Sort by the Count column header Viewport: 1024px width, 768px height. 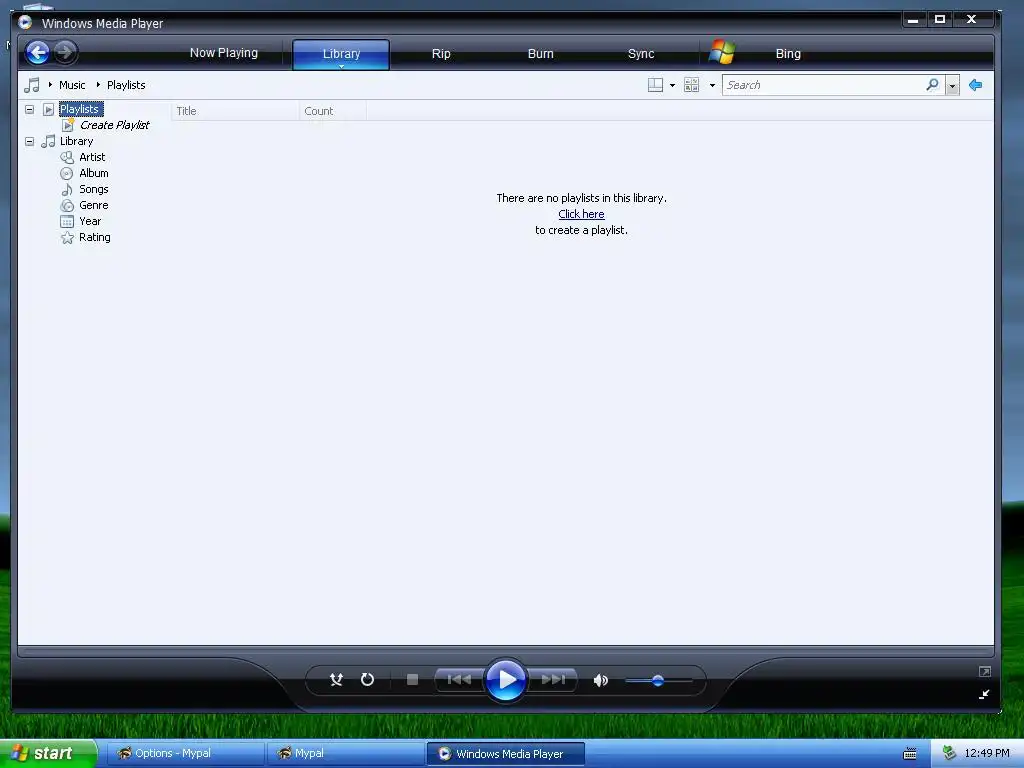[332, 111]
